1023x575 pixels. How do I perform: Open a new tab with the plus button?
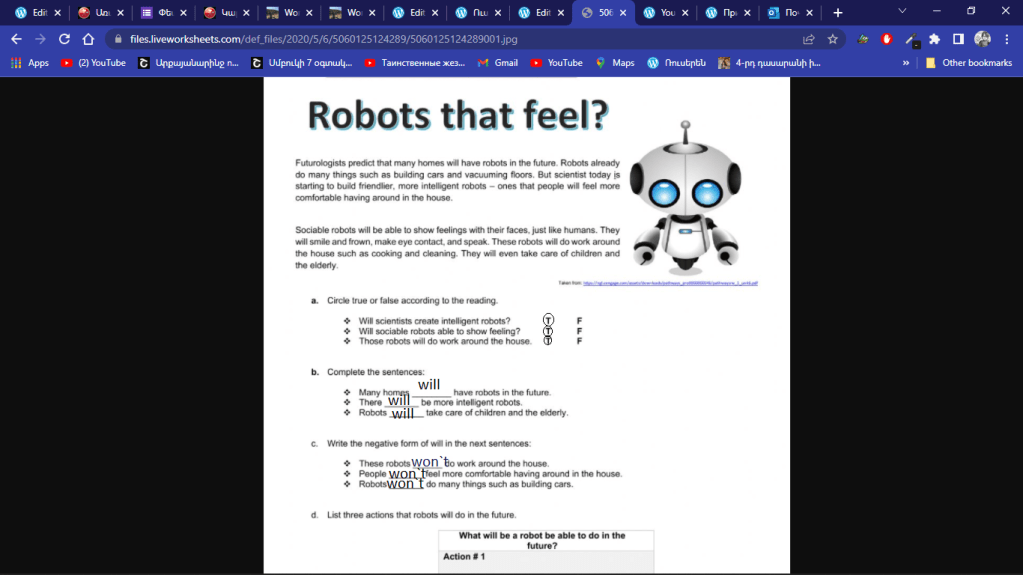tap(838, 13)
